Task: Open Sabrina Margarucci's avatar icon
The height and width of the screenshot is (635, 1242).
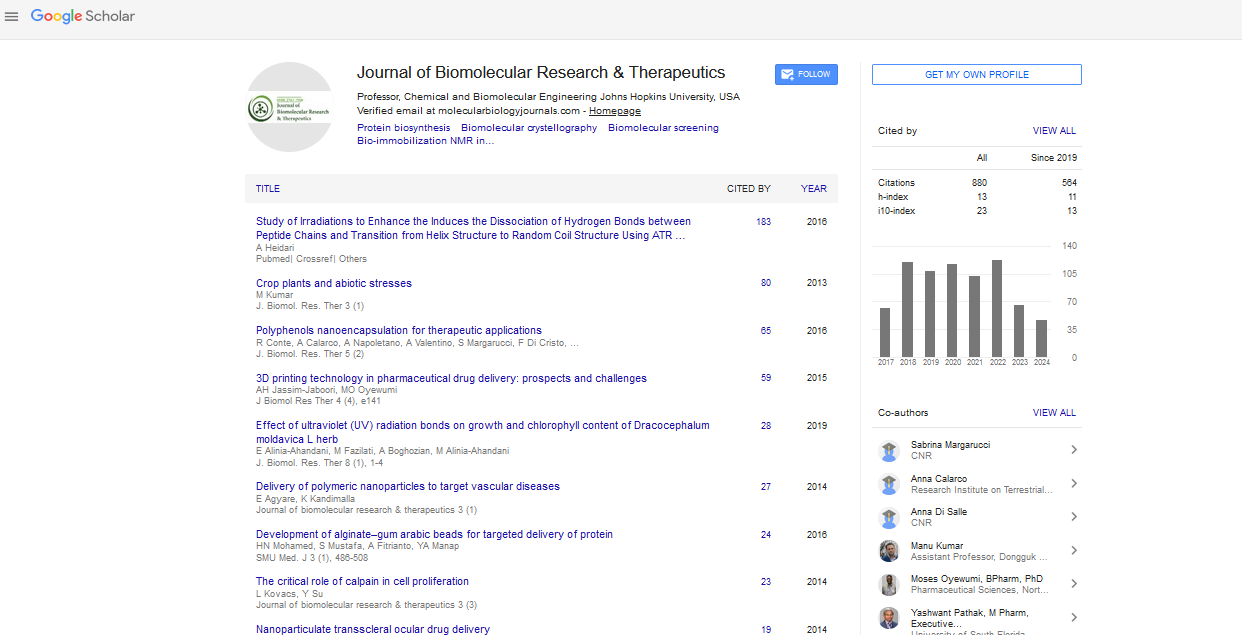Action: (x=889, y=451)
